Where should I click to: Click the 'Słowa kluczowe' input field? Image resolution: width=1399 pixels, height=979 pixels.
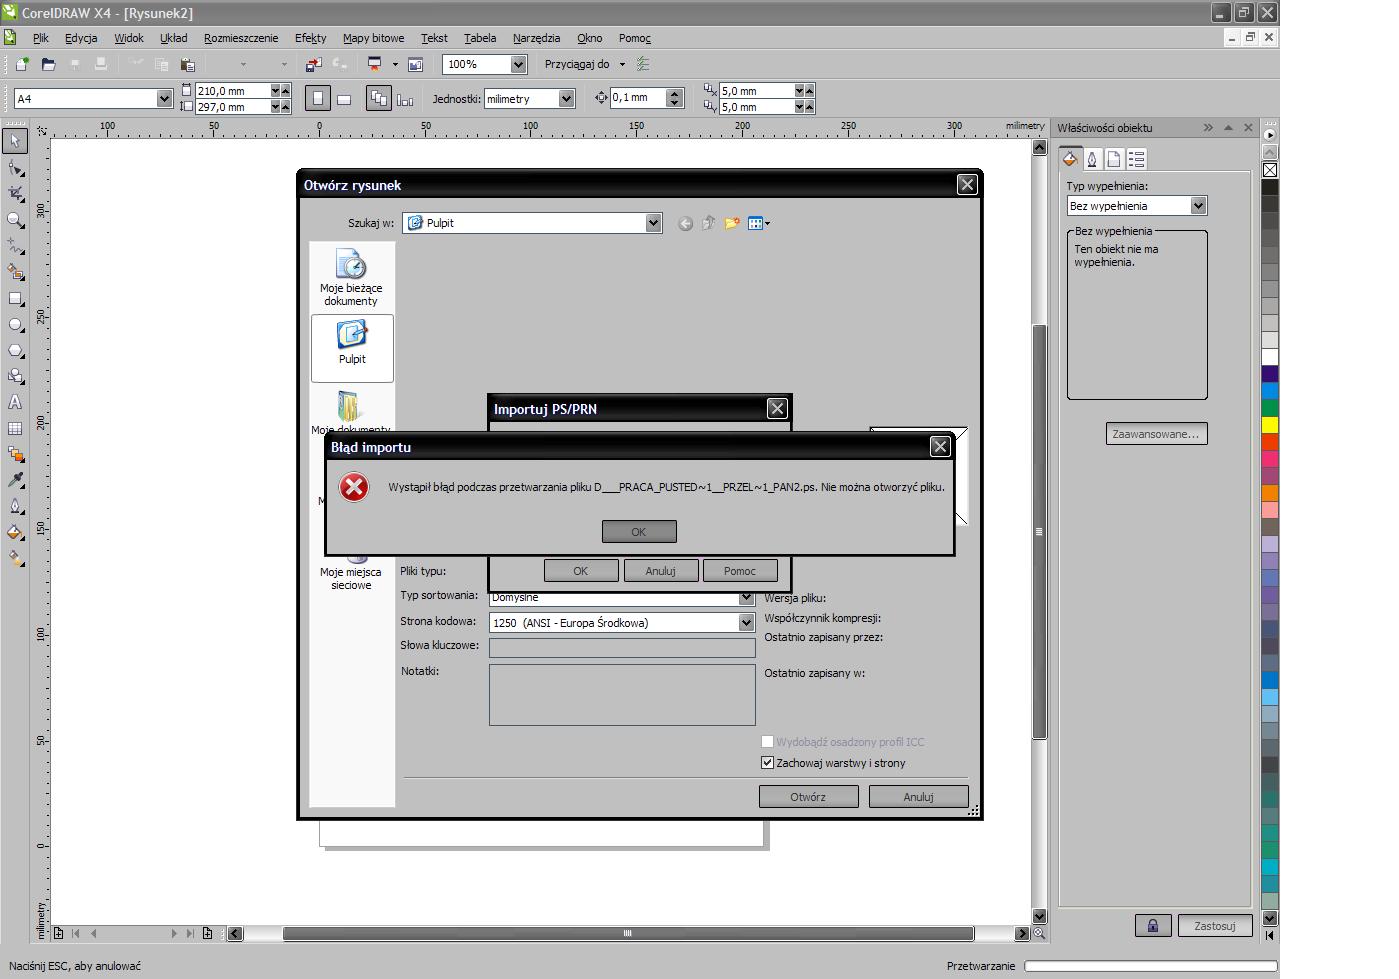[x=621, y=647]
